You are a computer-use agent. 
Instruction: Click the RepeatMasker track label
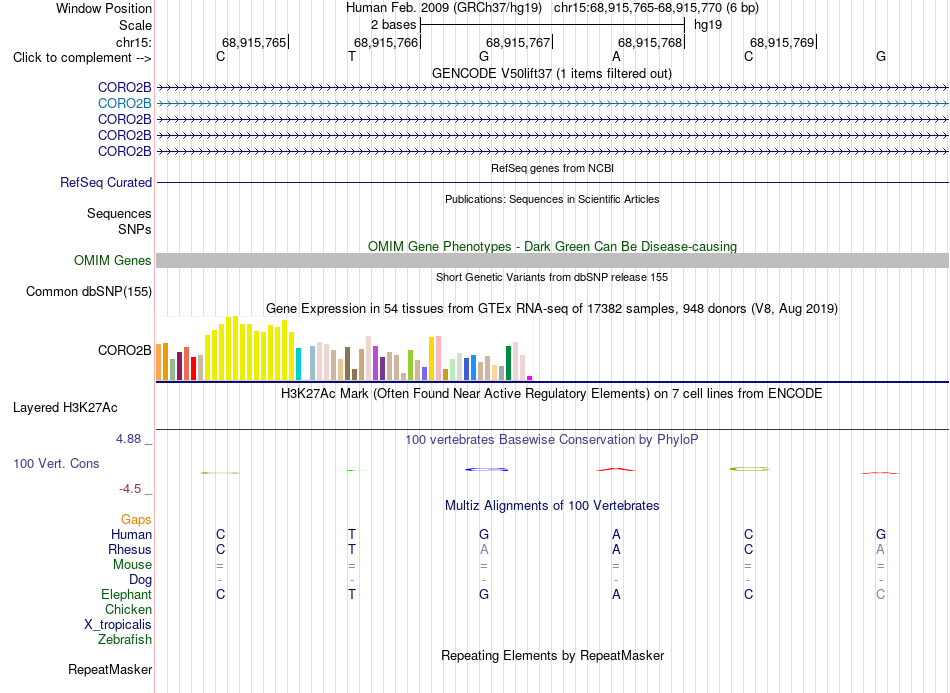click(x=110, y=669)
